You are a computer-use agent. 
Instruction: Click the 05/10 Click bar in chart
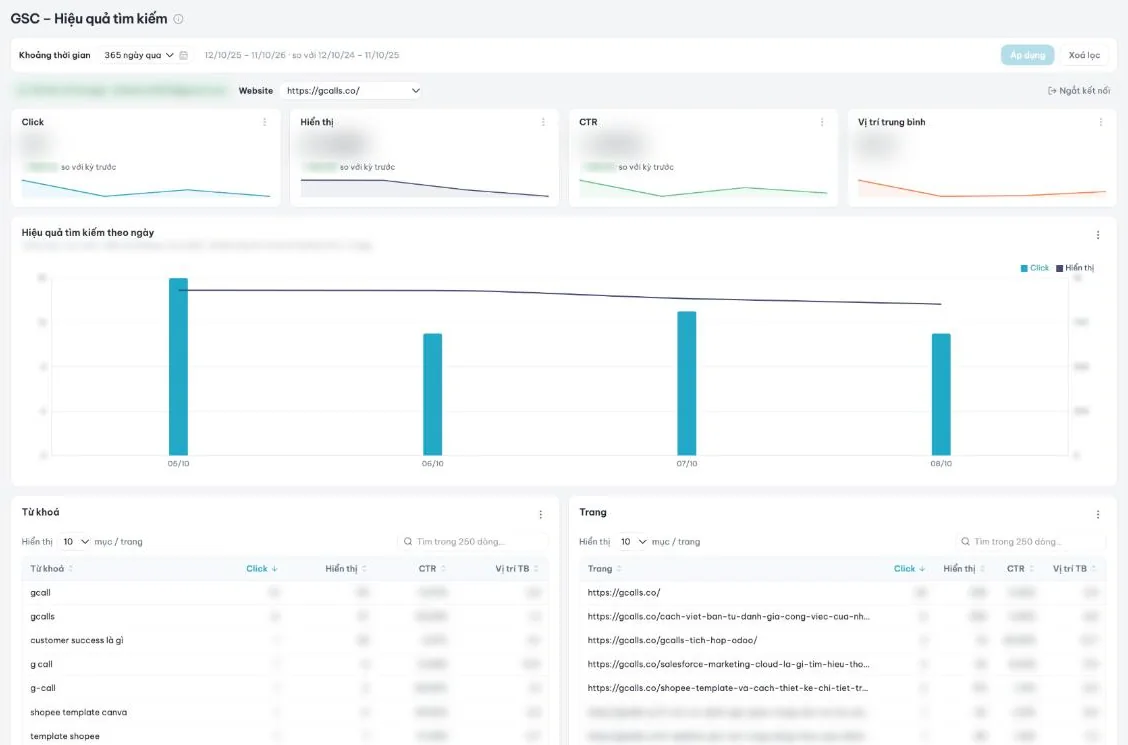click(x=178, y=366)
